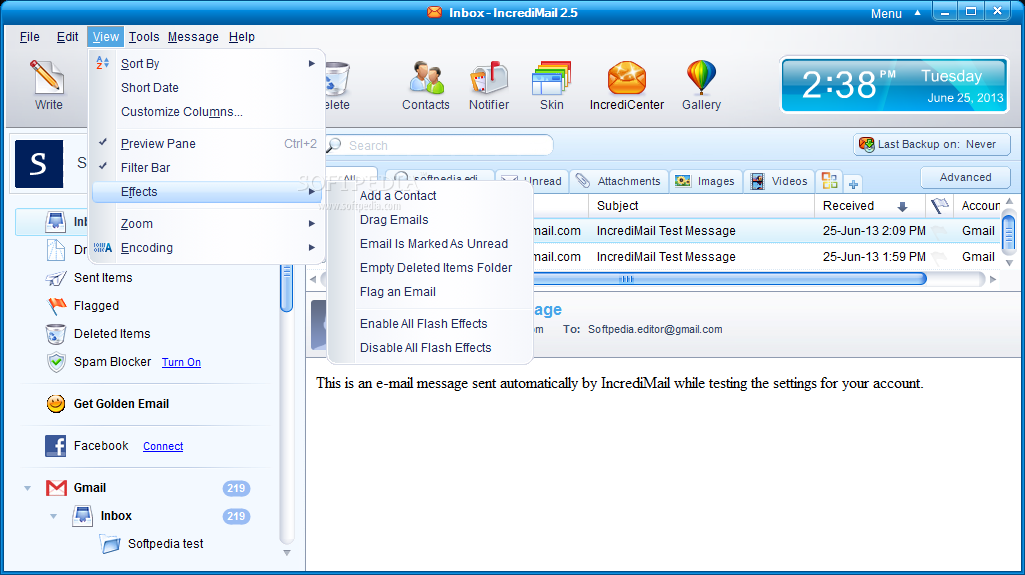Click the Search input field

[439, 145]
